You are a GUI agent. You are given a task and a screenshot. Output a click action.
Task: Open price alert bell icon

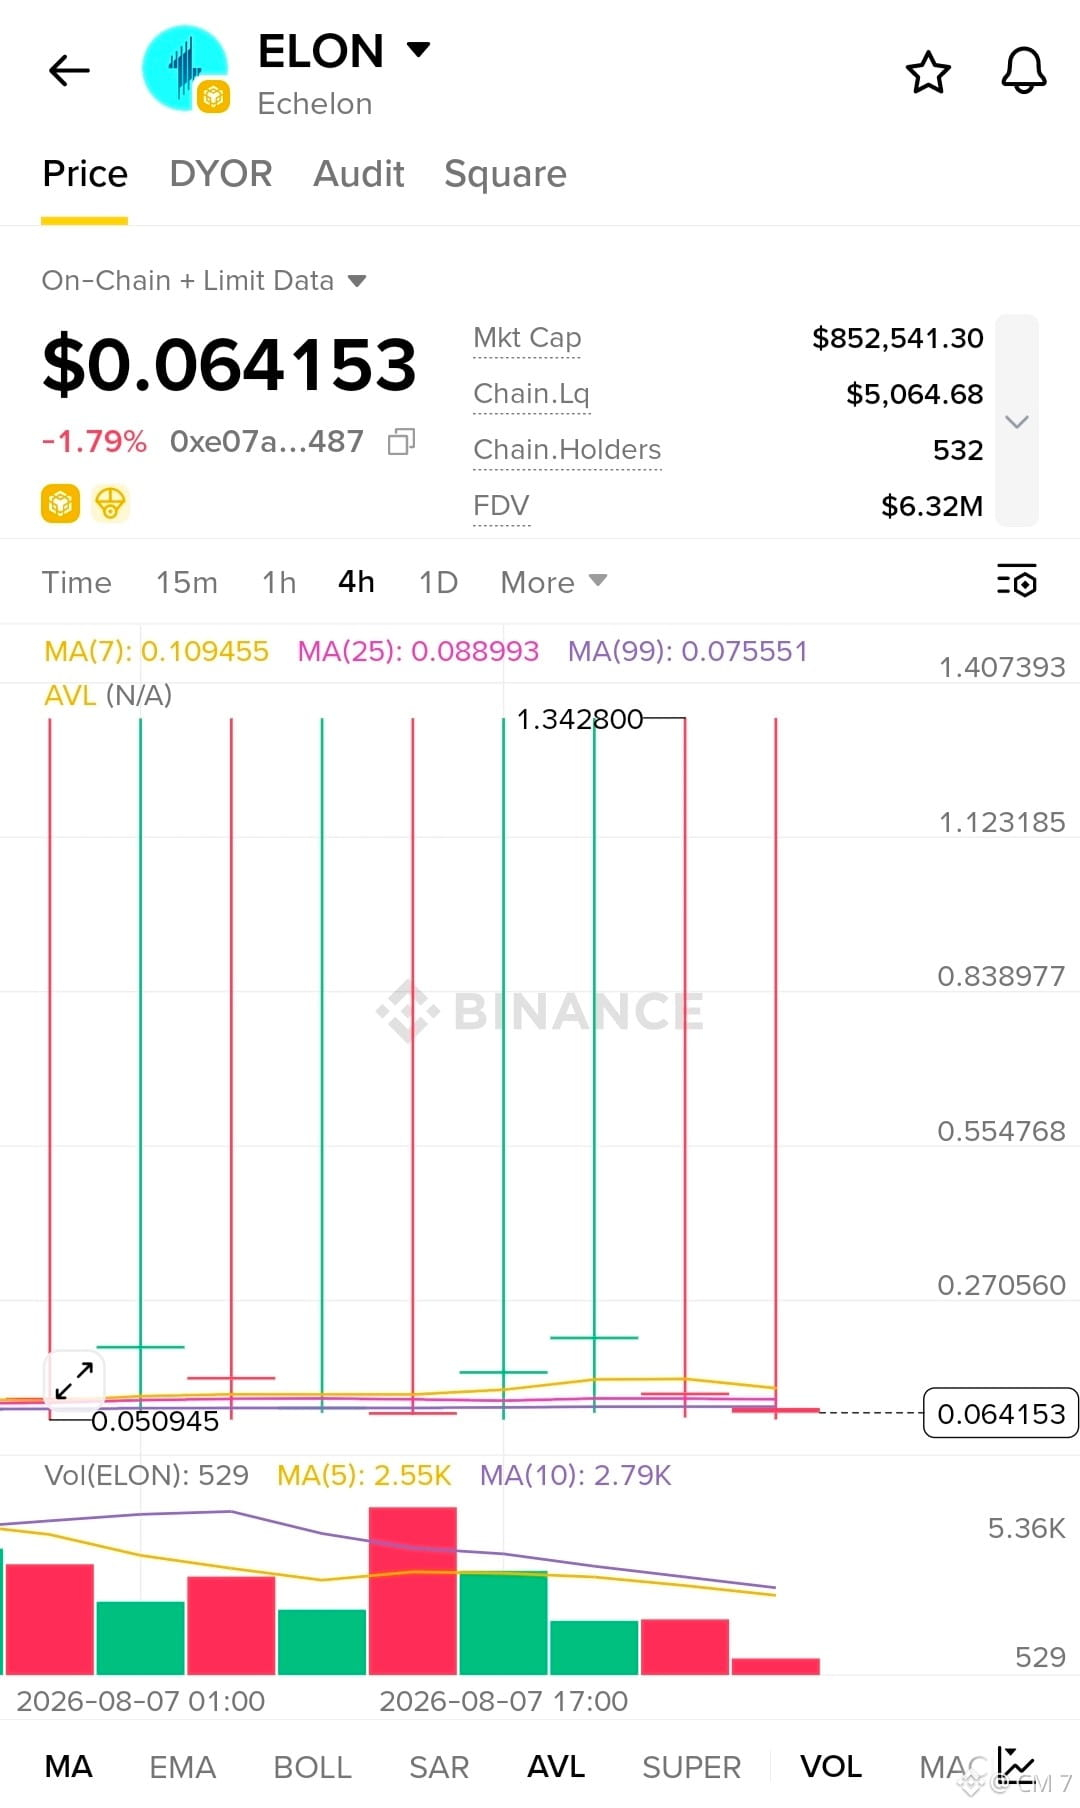tap(1024, 71)
